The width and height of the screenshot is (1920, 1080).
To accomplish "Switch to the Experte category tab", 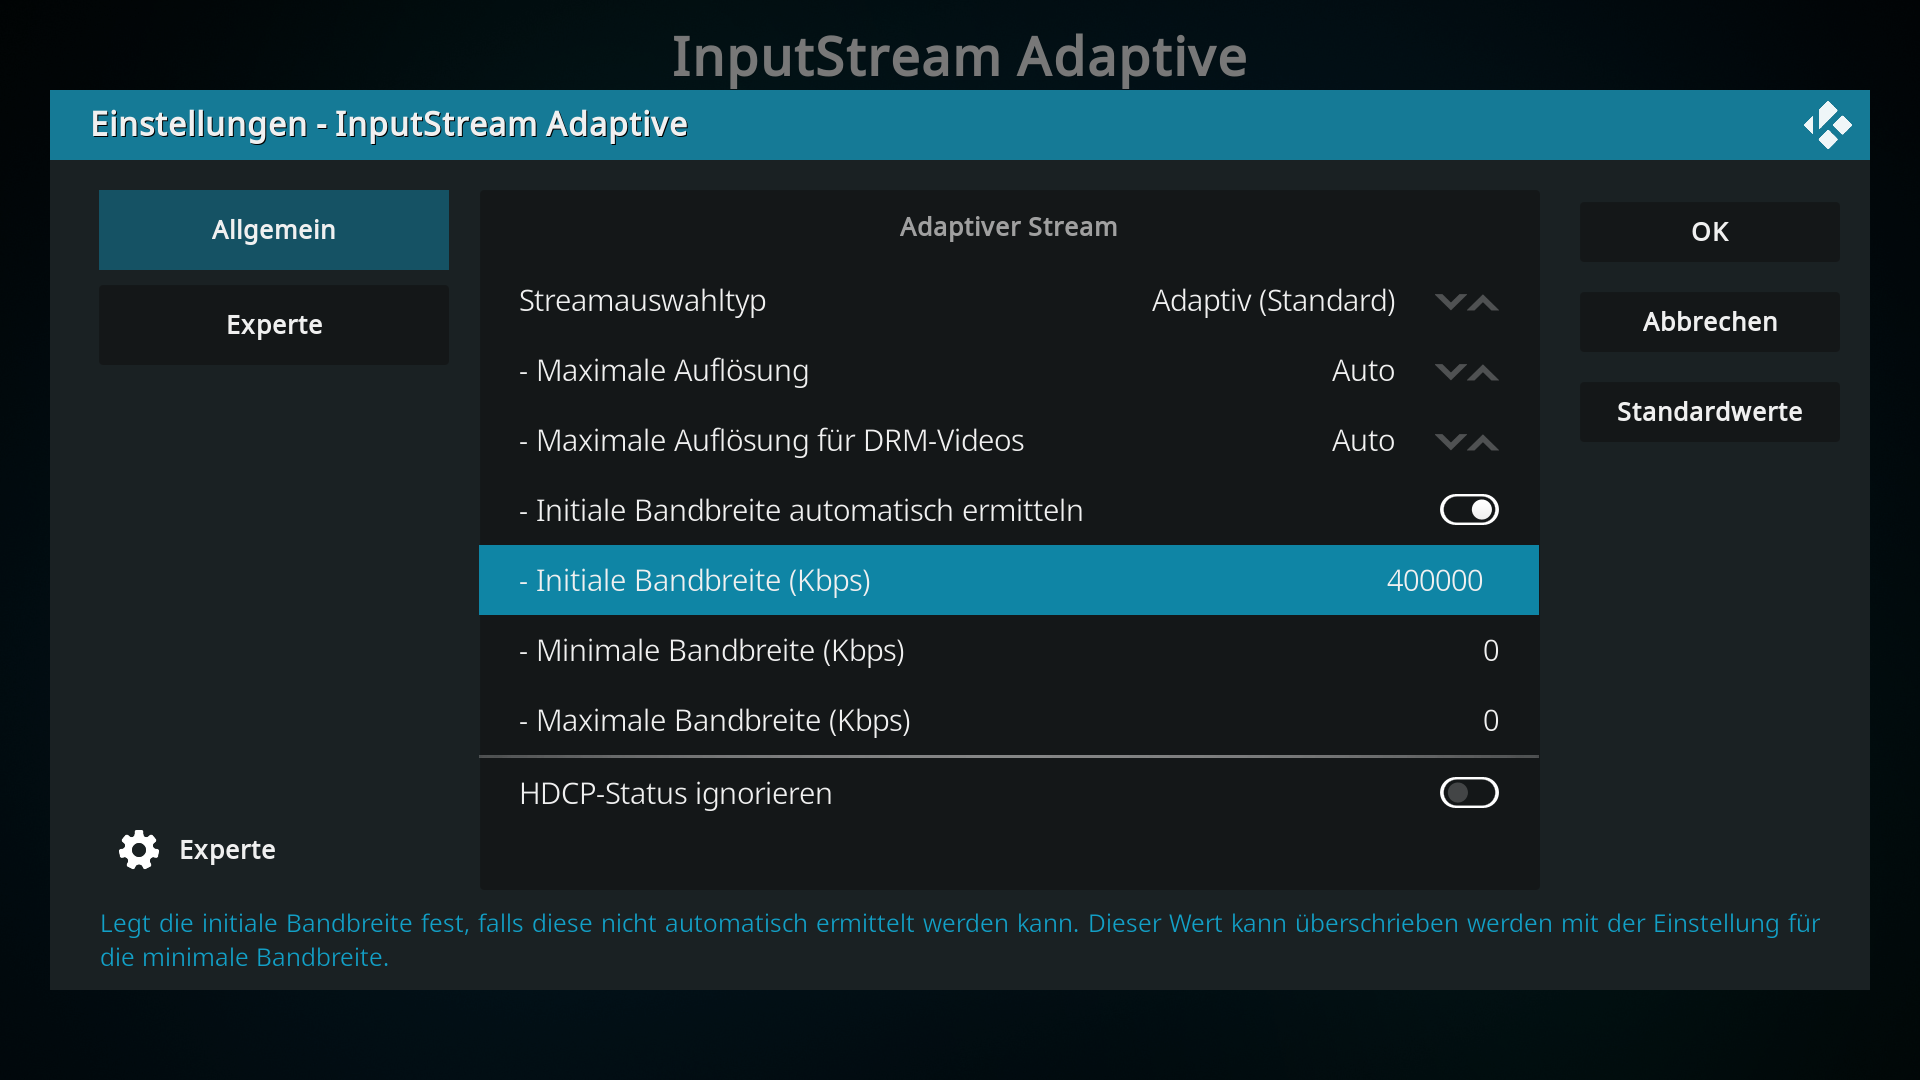I will click(274, 325).
